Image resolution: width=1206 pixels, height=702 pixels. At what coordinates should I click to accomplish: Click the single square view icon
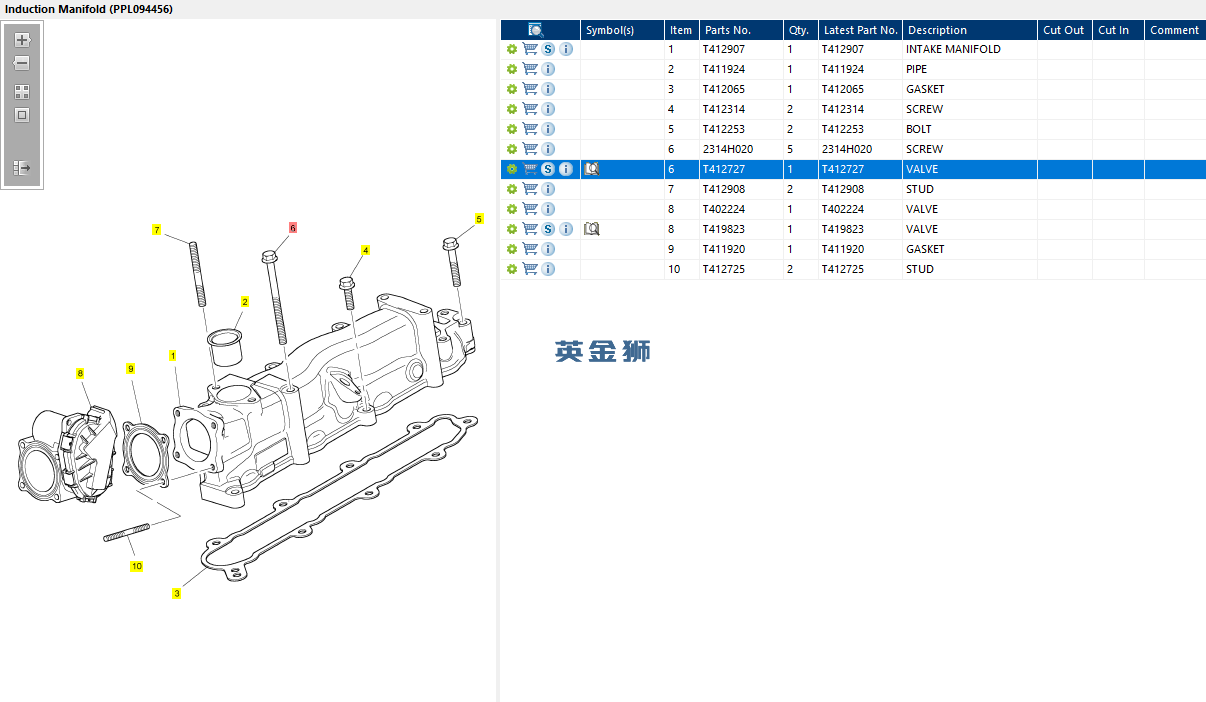[22, 115]
